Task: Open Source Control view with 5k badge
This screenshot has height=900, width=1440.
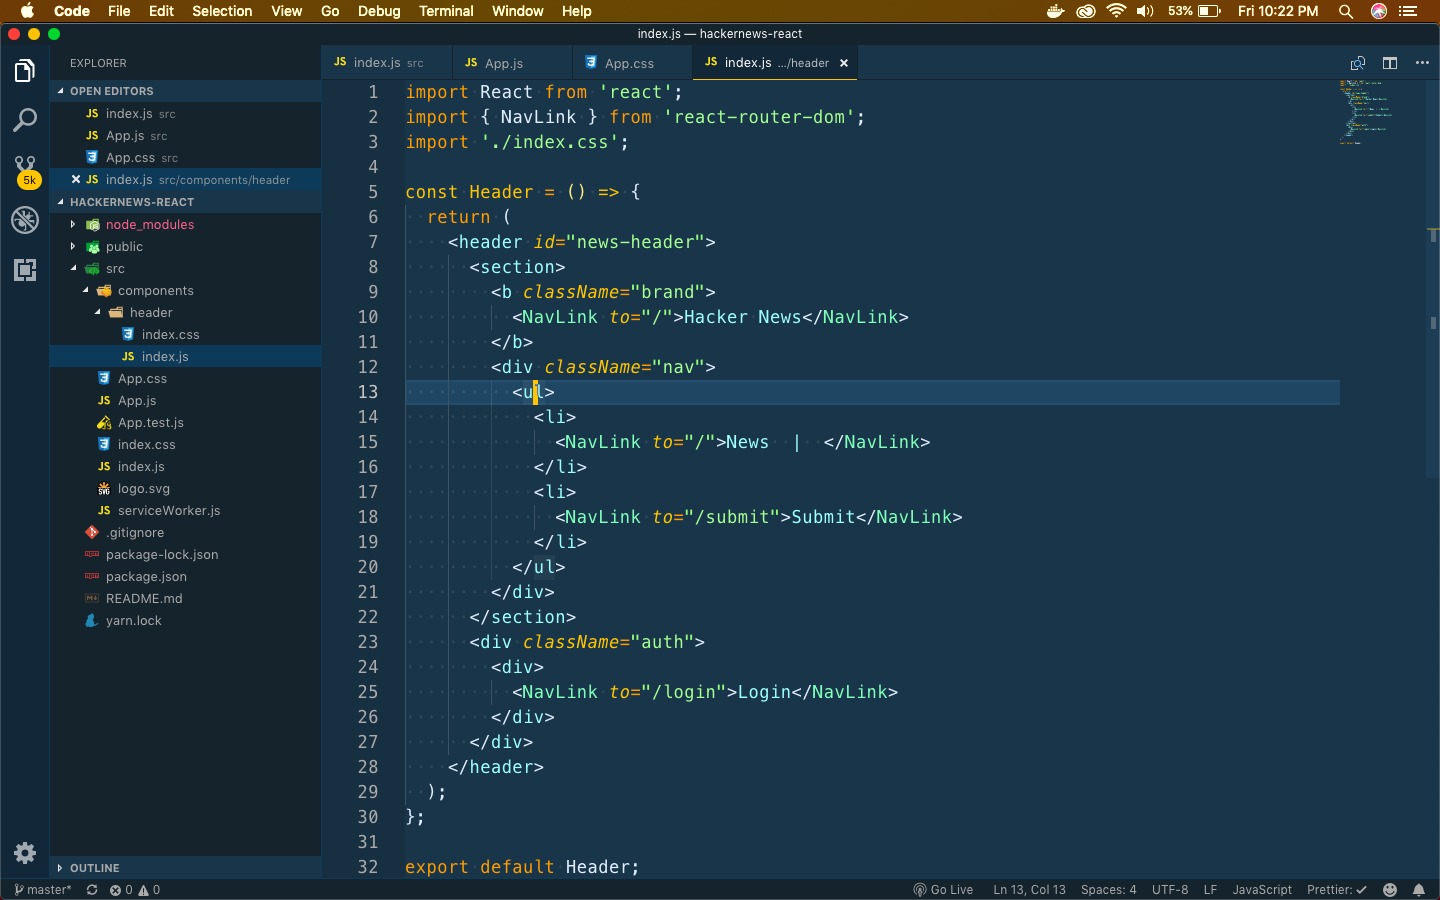Action: coord(25,171)
